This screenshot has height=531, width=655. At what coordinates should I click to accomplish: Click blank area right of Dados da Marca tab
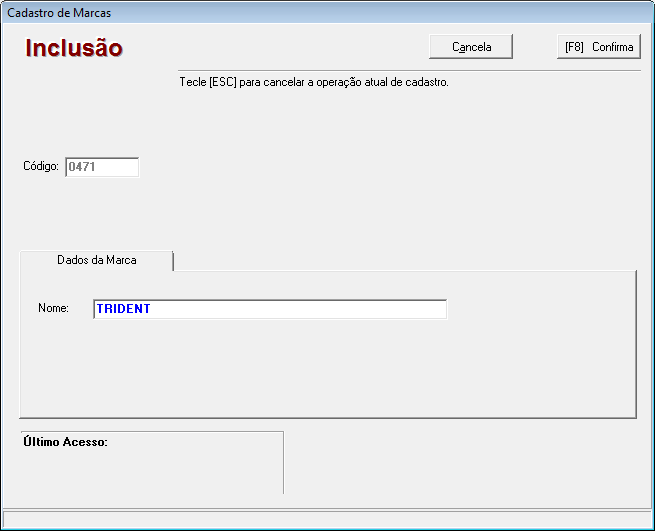coord(400,259)
